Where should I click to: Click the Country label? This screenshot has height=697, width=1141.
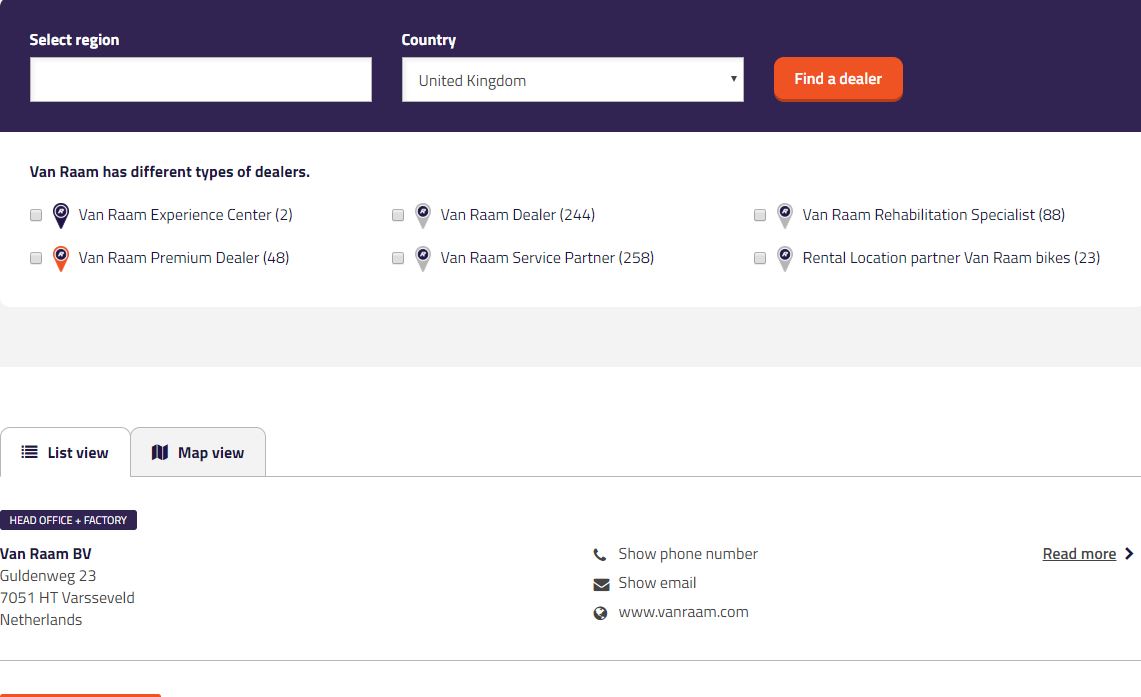pyautogui.click(x=429, y=40)
